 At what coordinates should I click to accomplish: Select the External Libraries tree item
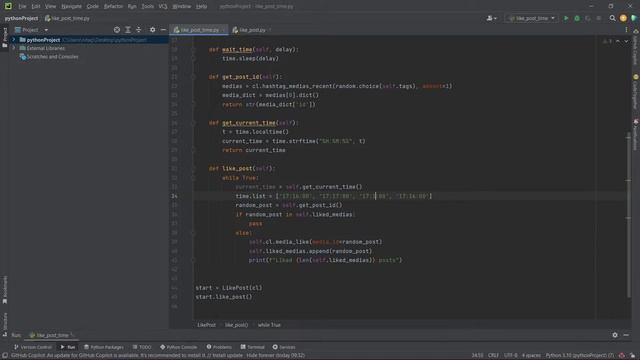(x=42, y=48)
